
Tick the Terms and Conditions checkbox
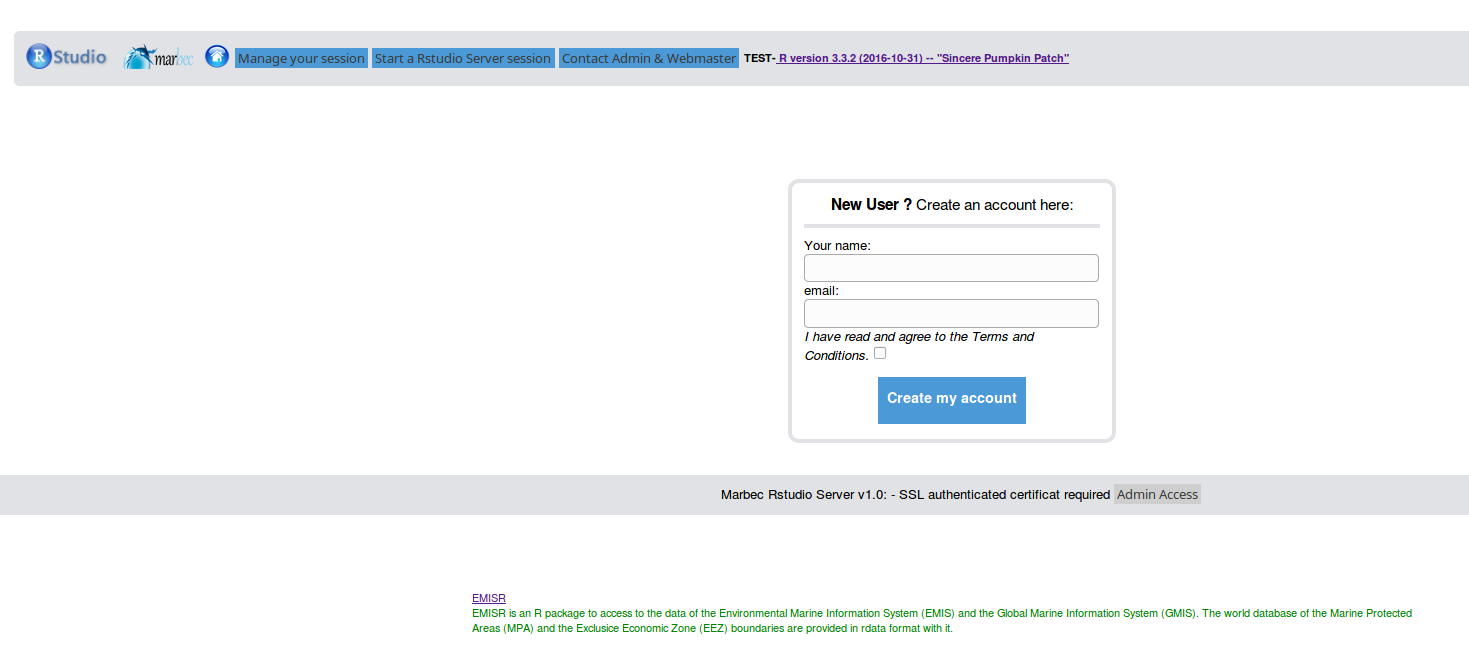tap(880, 353)
